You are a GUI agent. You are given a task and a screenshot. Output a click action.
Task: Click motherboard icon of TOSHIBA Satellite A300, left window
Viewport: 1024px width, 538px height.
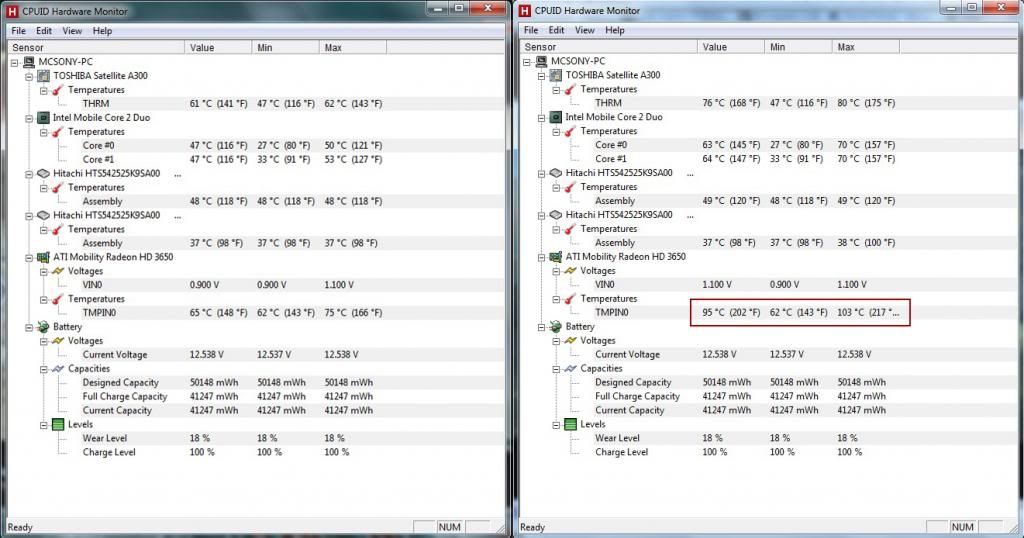point(43,76)
